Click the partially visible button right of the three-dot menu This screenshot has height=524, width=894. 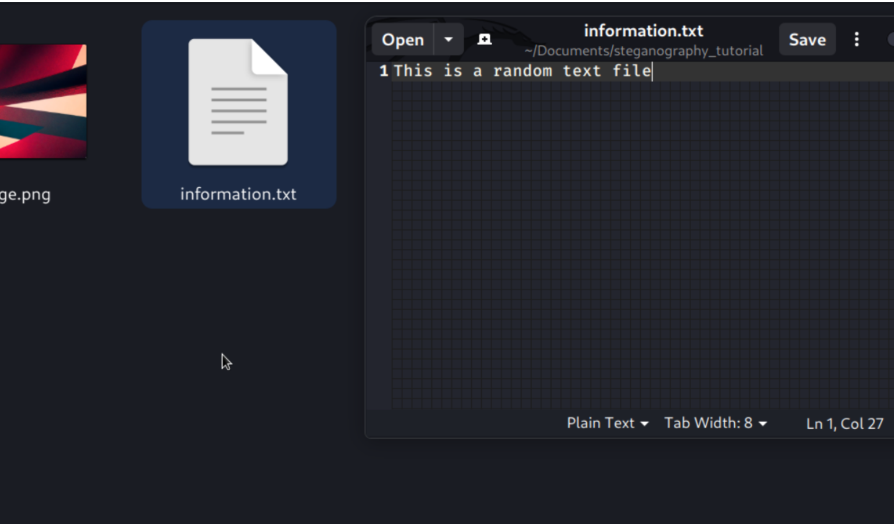click(889, 40)
